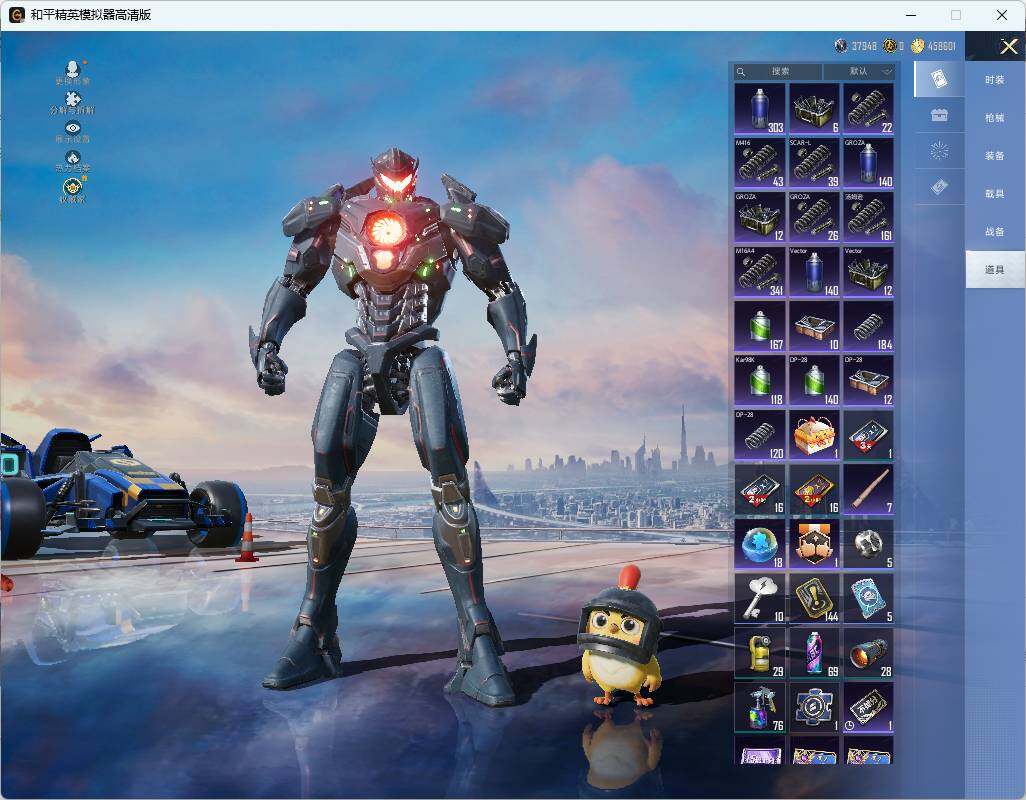Select the DP-28 green spray can 140
Screen dimensions: 1026x800
[814, 381]
